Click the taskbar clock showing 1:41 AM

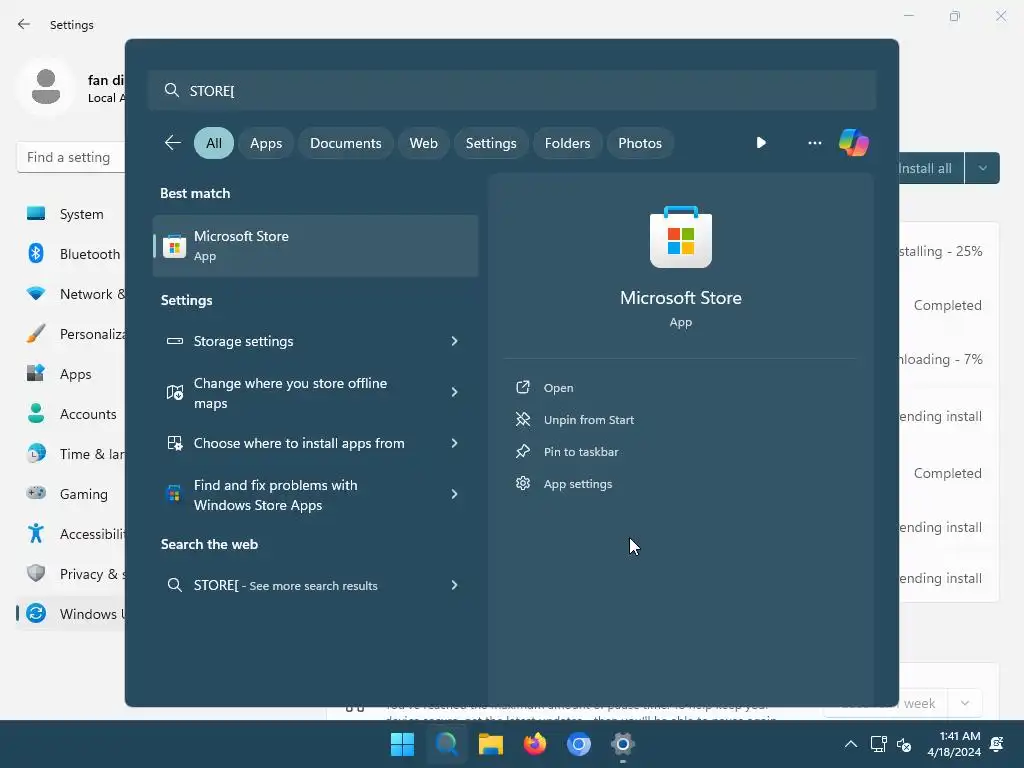(953, 744)
